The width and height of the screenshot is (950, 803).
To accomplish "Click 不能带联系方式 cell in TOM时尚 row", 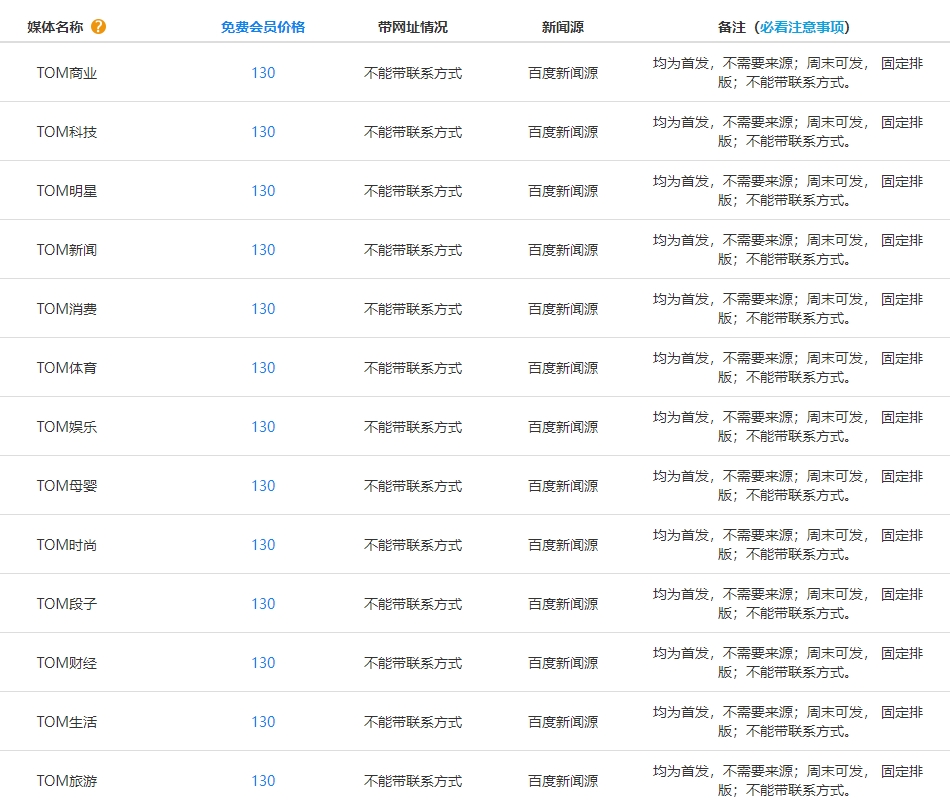I will 413,545.
